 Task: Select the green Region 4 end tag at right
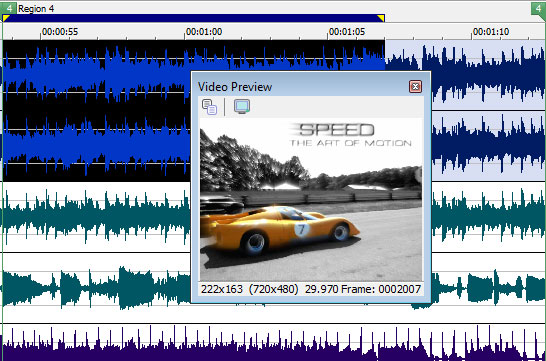[x=538, y=8]
